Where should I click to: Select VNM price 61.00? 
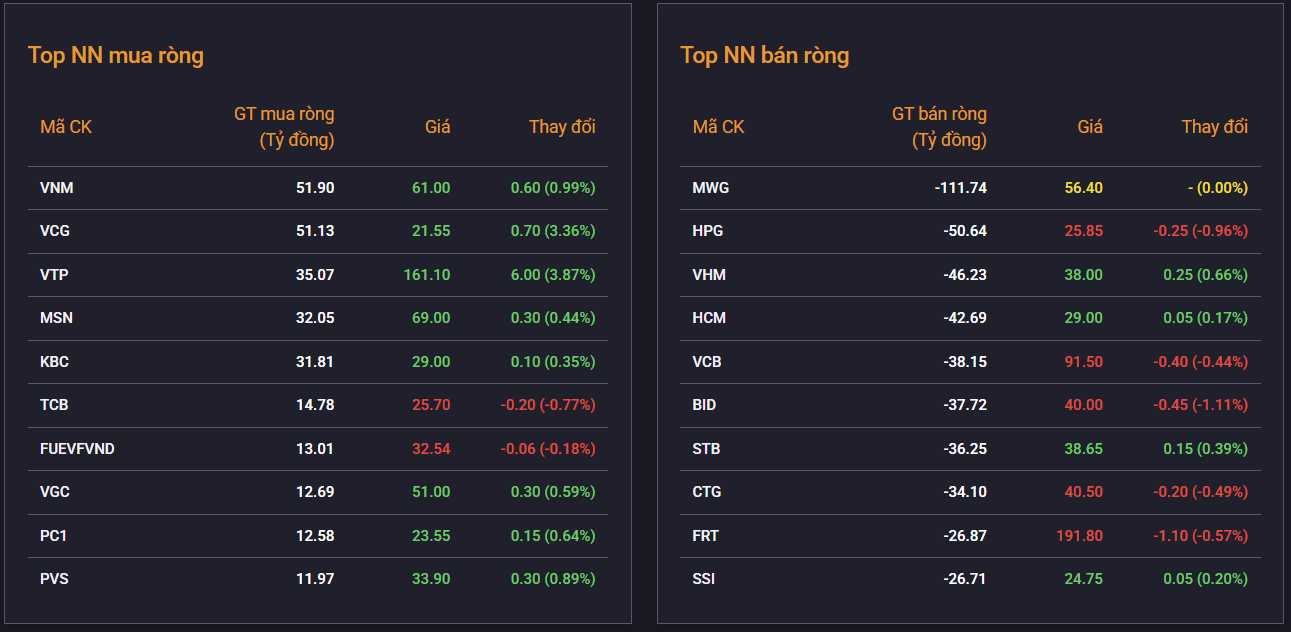pos(431,188)
